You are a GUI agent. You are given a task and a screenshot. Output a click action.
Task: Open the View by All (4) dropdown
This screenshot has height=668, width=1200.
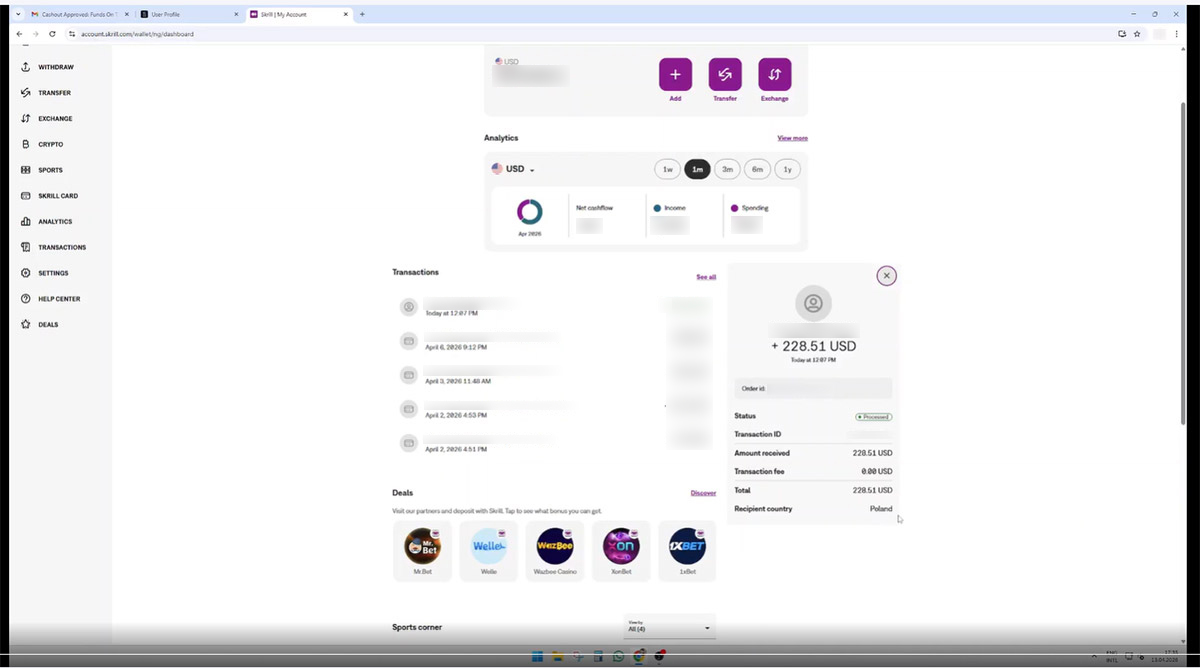point(669,626)
